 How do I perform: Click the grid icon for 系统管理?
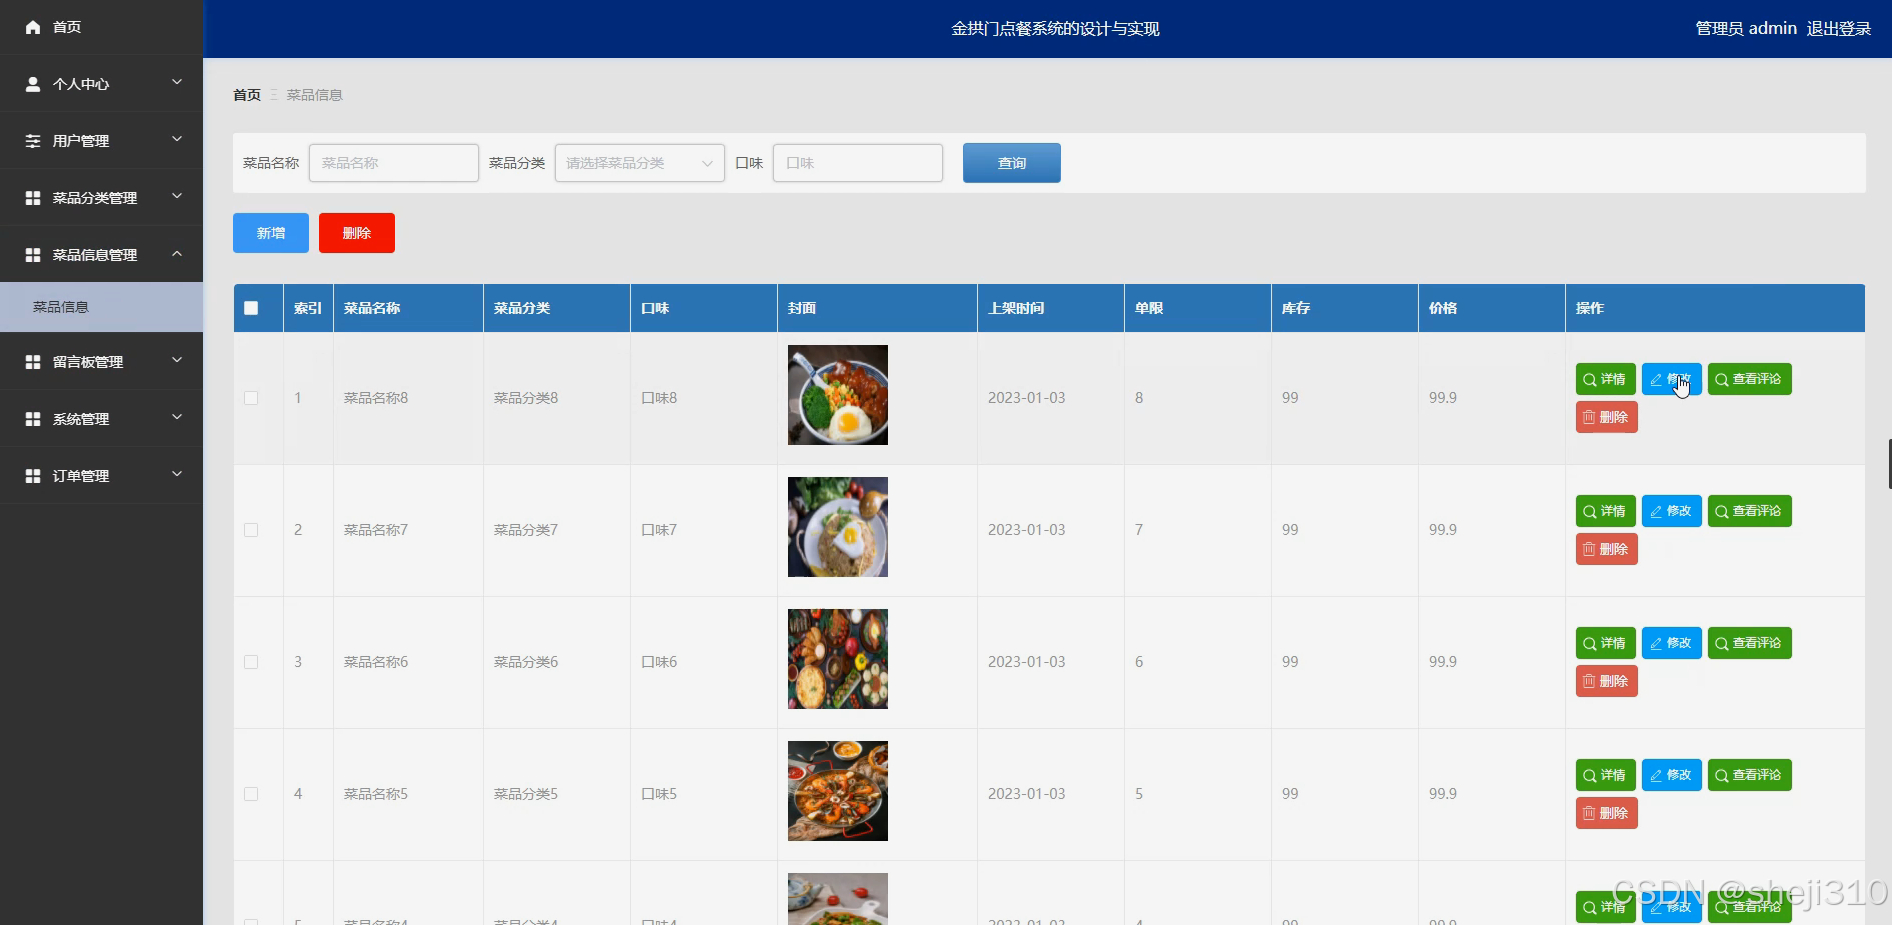coord(33,419)
